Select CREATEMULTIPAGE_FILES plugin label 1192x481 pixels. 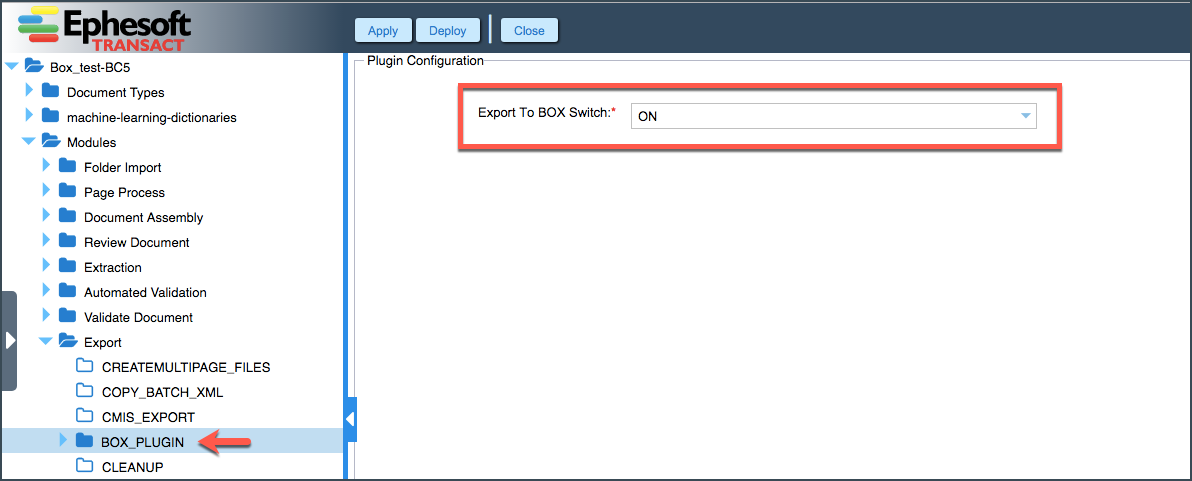click(x=186, y=367)
